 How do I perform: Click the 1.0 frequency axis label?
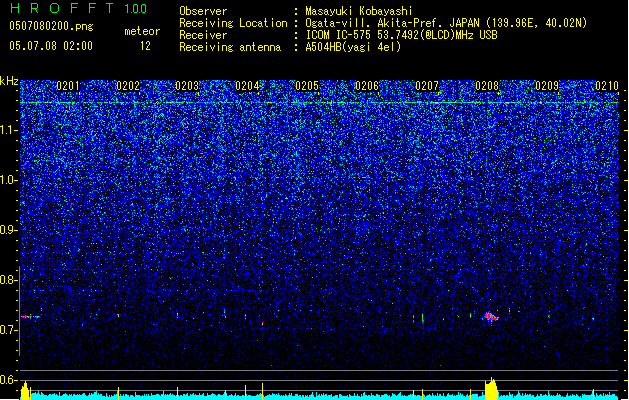[x=9, y=180]
